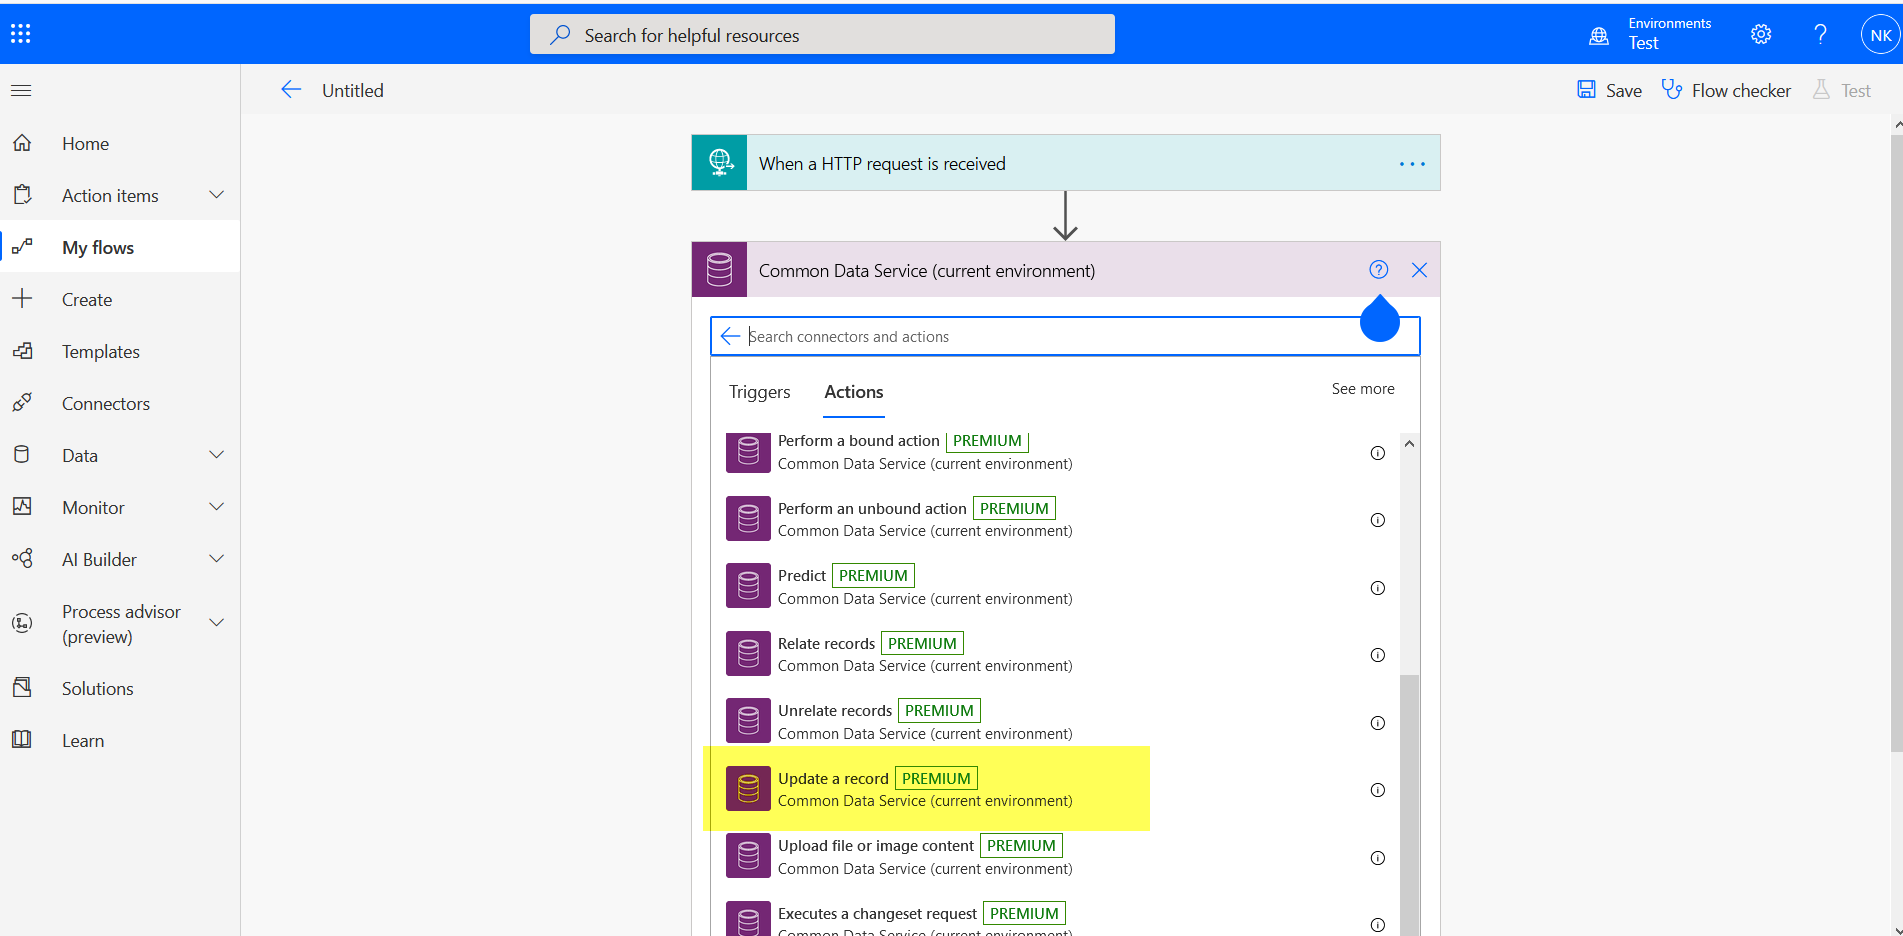
Task: Click the Data cylinder icon
Action: click(22, 455)
